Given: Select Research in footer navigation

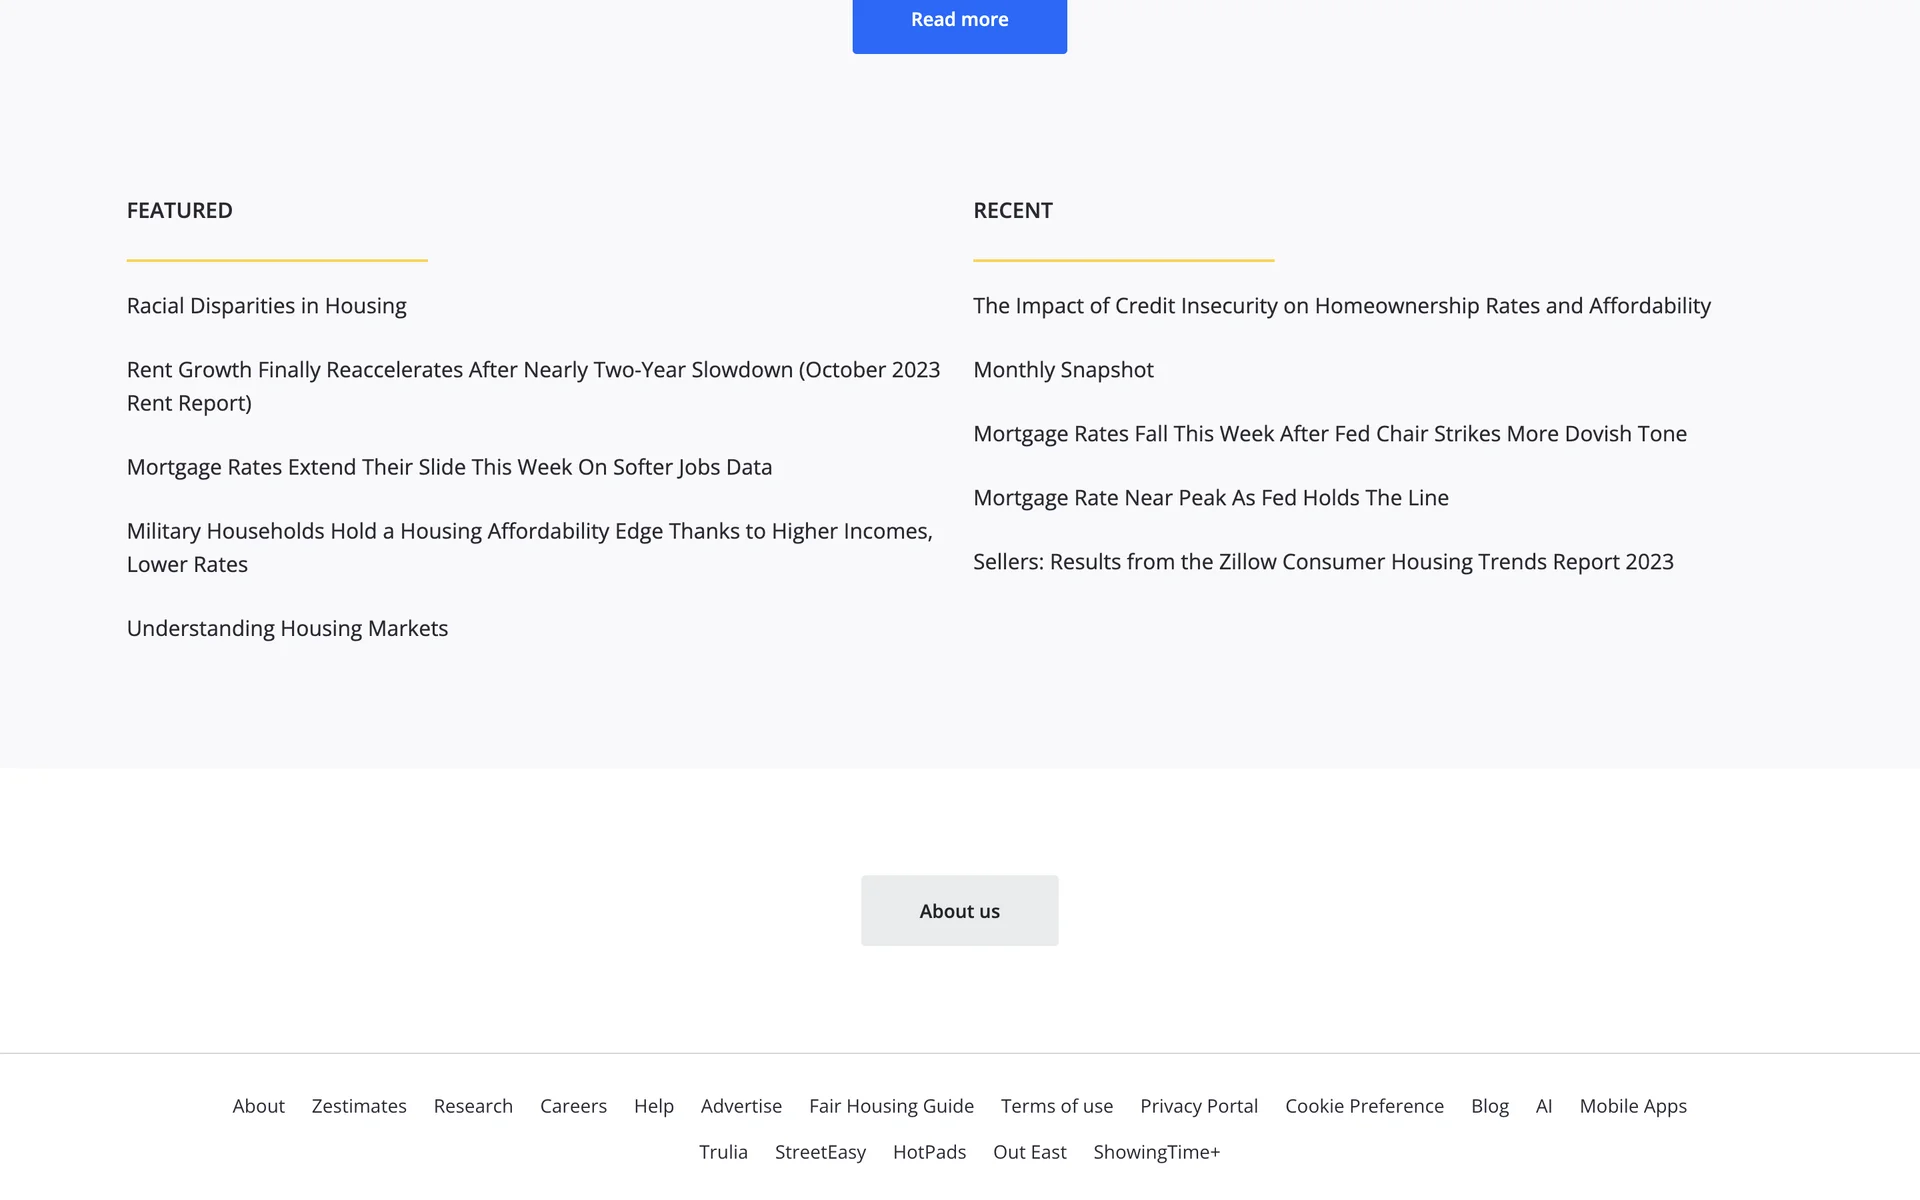Looking at the screenshot, I should coord(473,1106).
